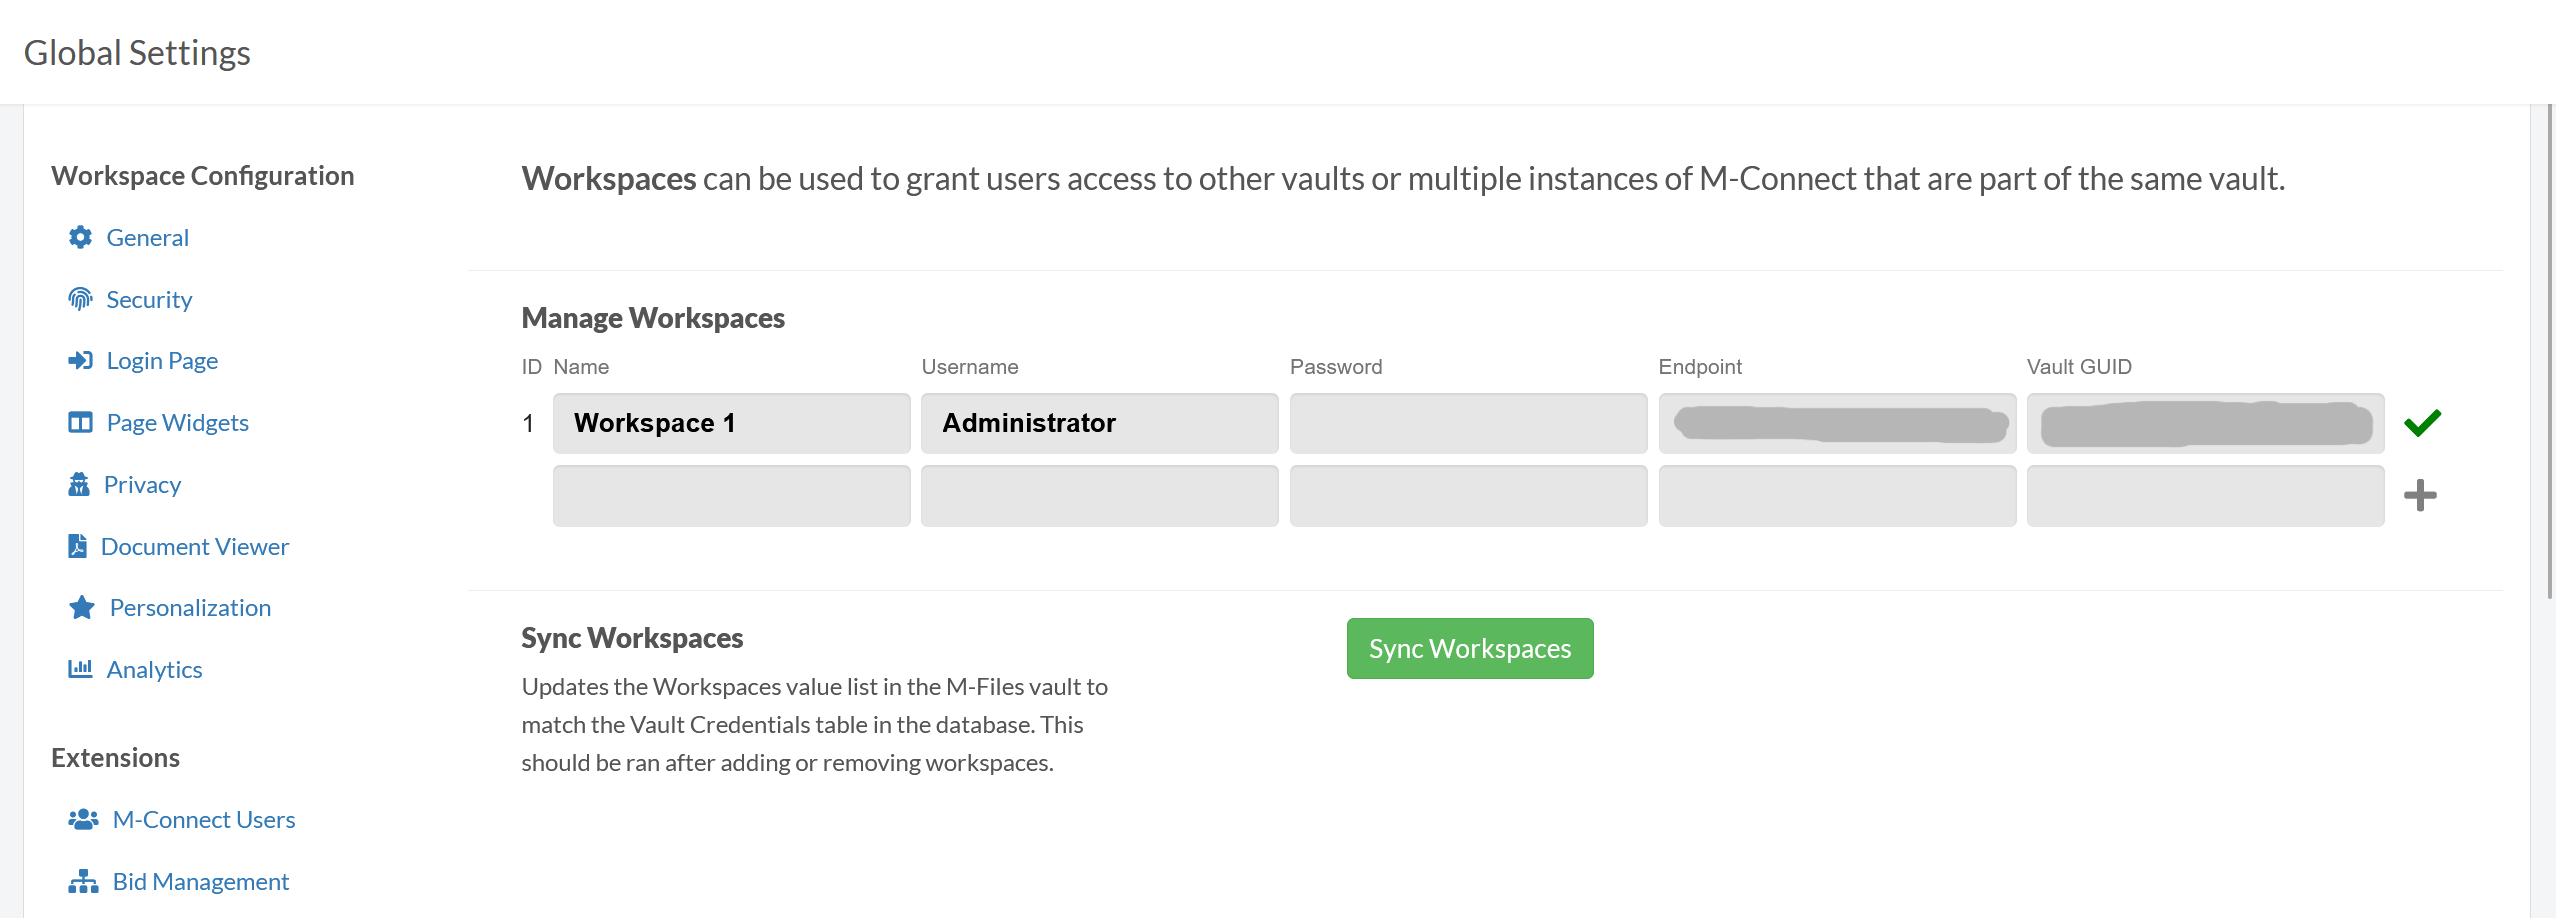Viewport: 2556px width, 918px height.
Task: Click the empty Endpoint field in new row
Action: pos(1837,496)
